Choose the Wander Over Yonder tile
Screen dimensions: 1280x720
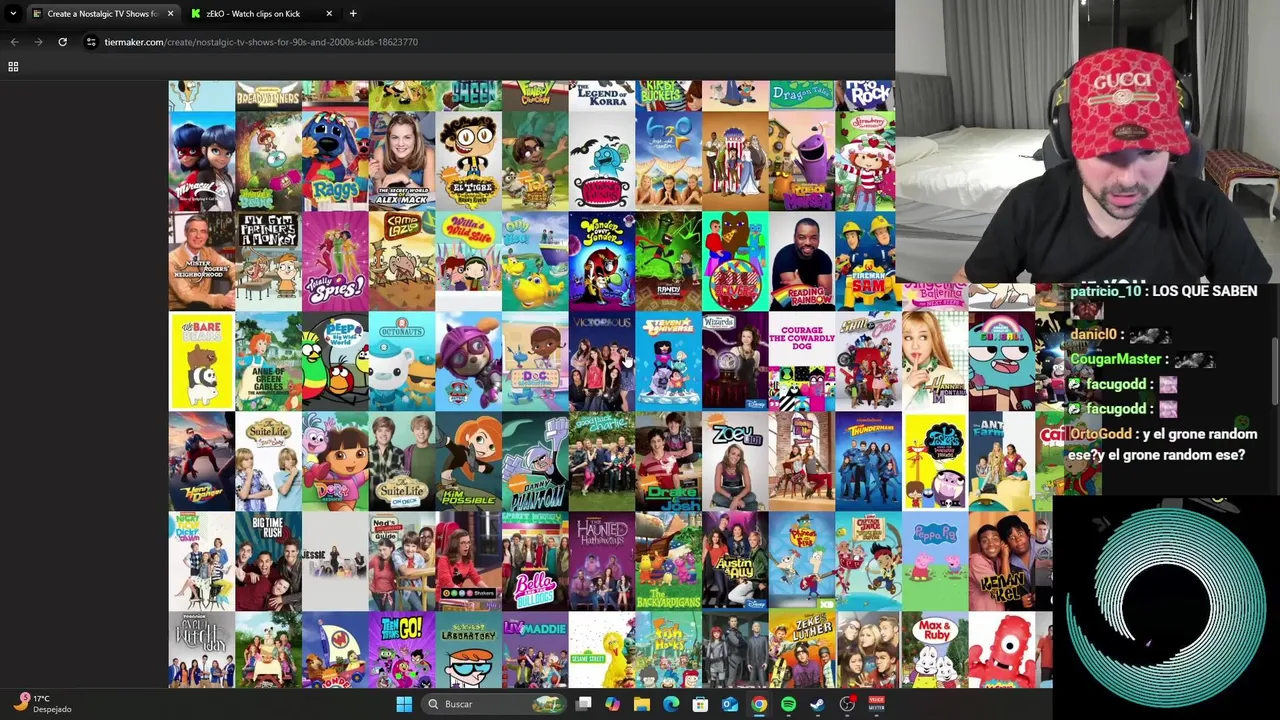click(x=602, y=261)
